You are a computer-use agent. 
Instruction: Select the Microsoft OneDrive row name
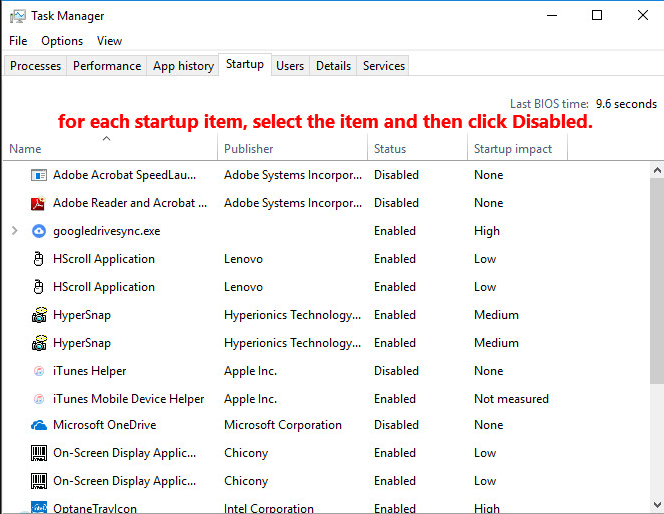pos(105,425)
